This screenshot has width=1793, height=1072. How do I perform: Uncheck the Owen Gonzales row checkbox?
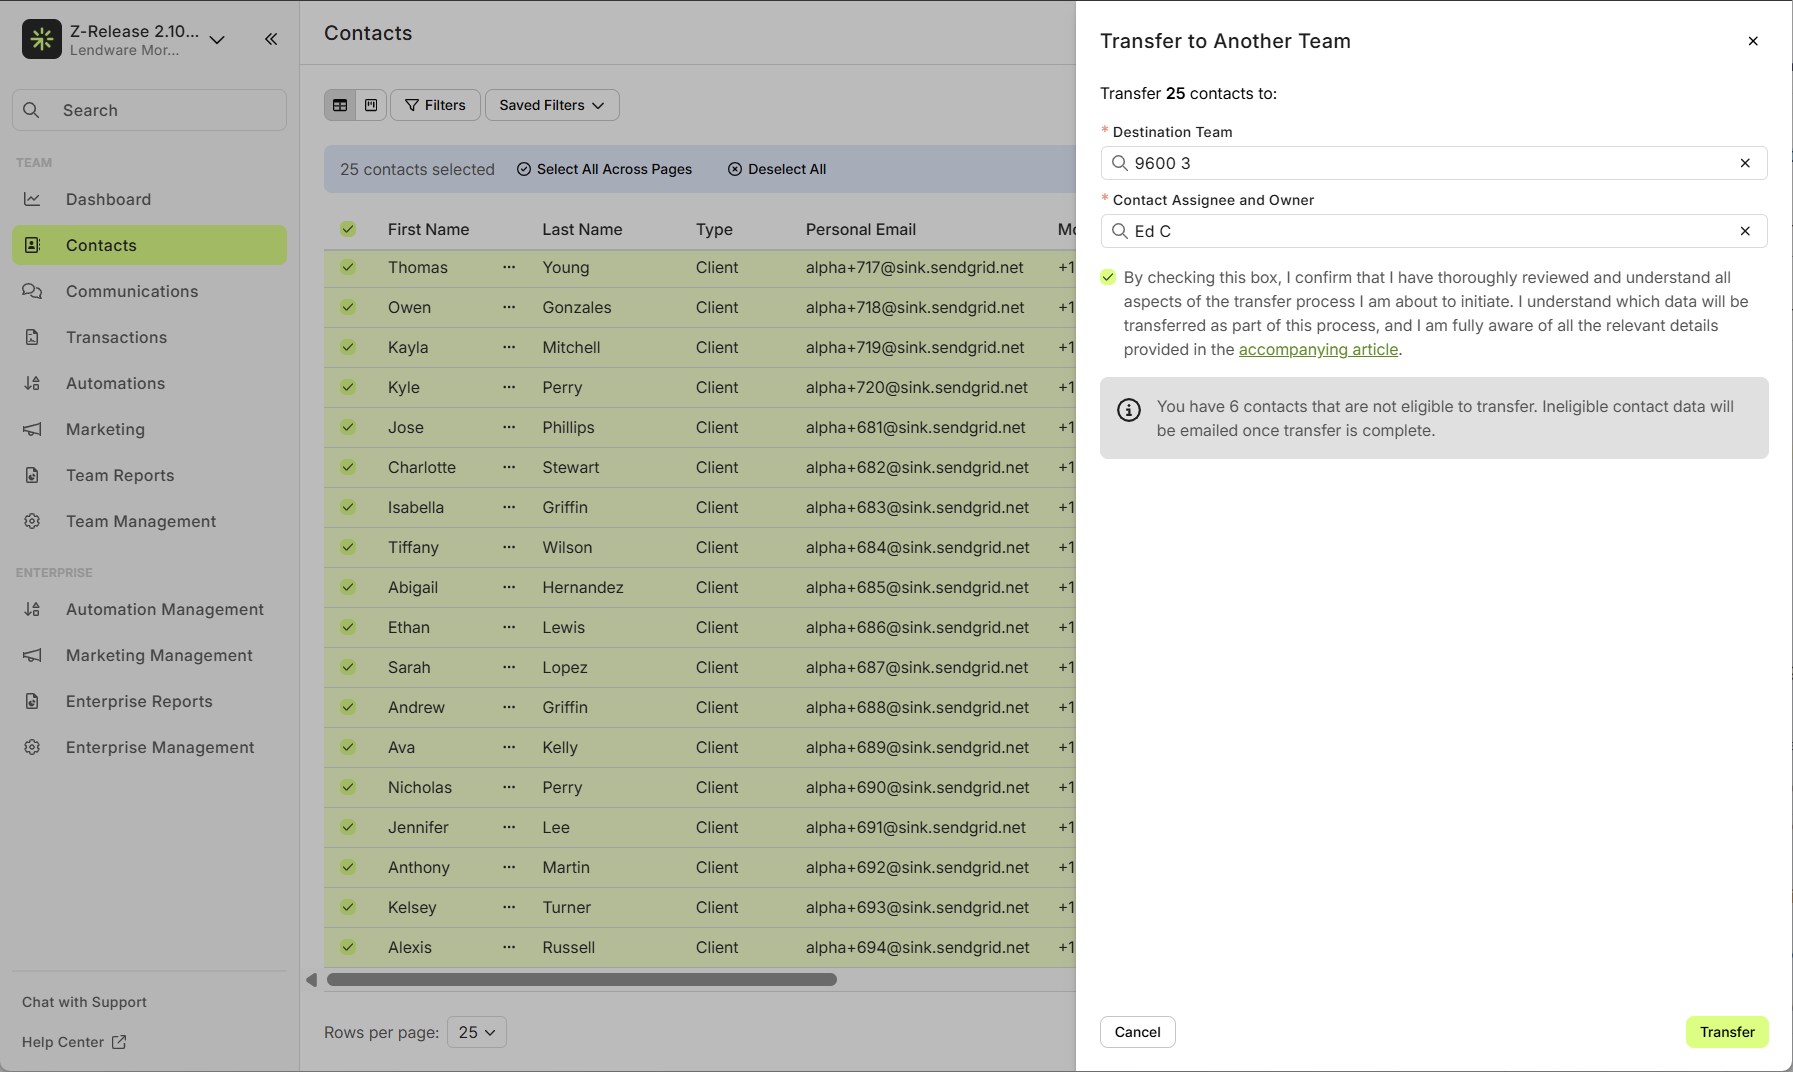click(348, 307)
